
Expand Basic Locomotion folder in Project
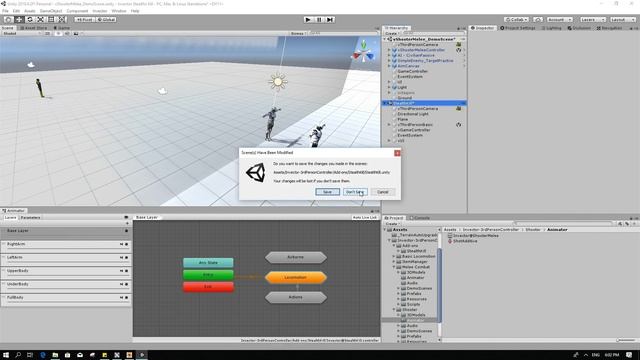click(394, 256)
